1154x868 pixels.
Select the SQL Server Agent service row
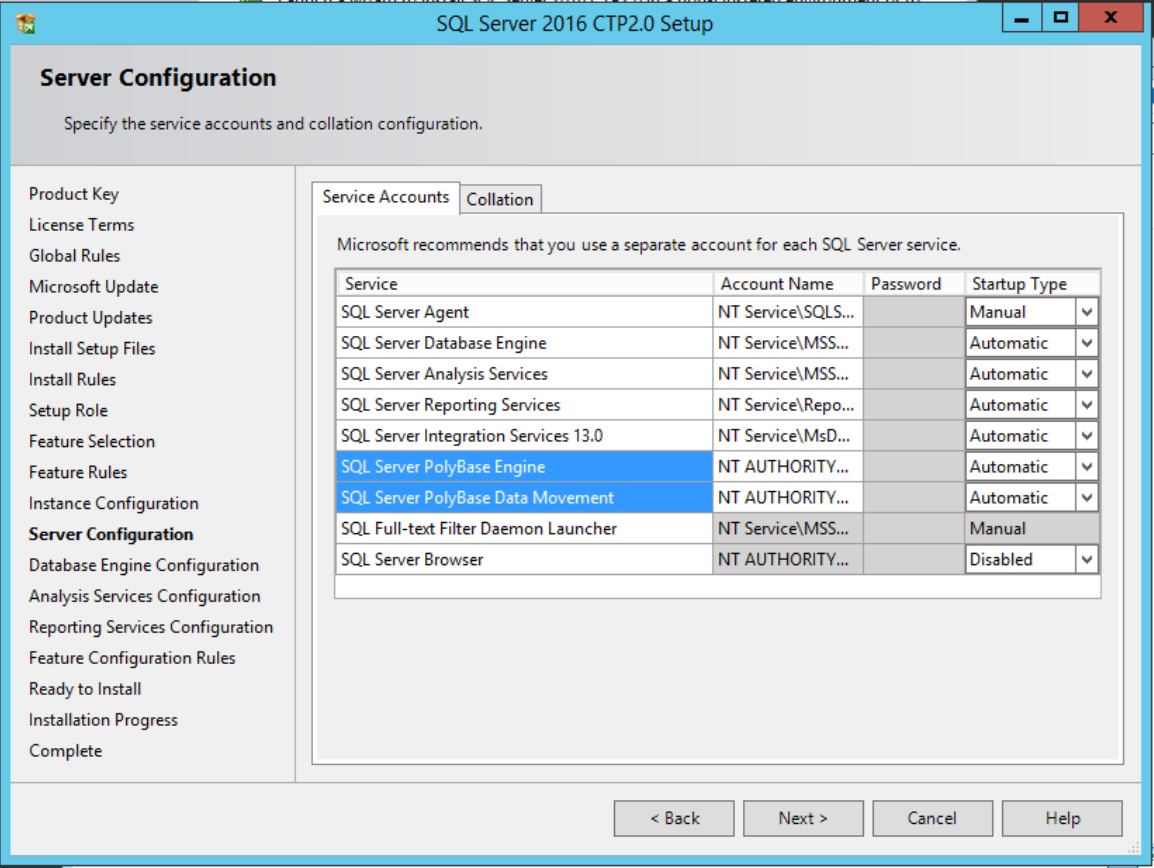pyautogui.click(x=524, y=312)
